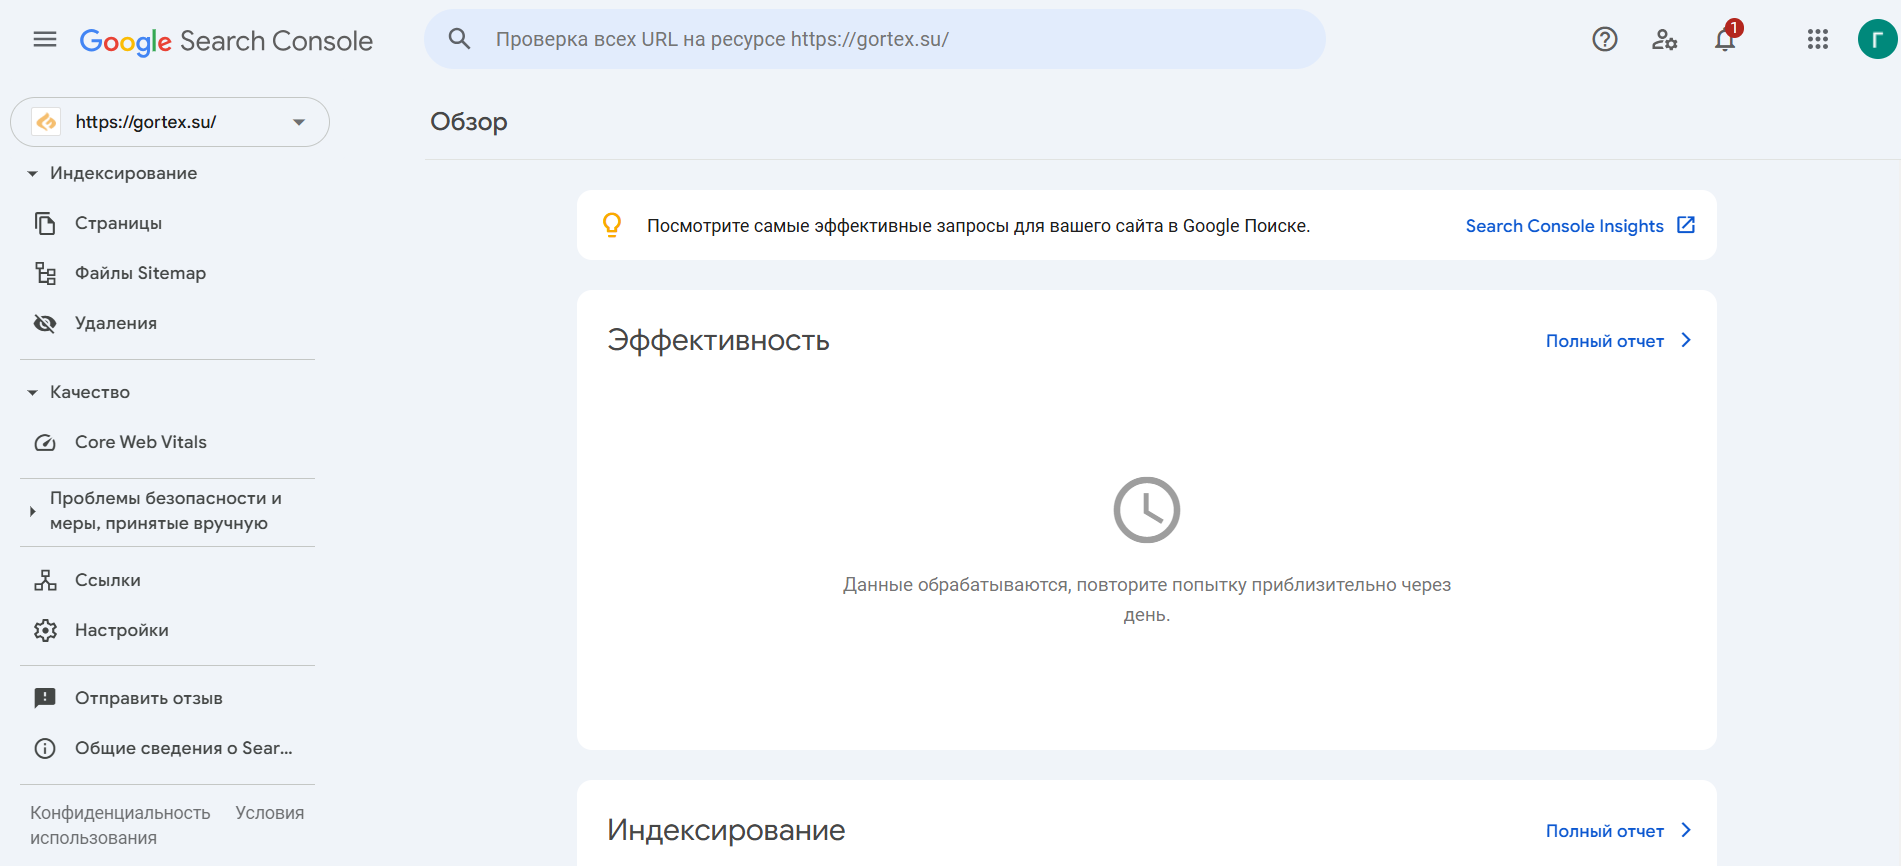The image size is (1901, 866).
Task: Click the clock icon in Эффективность card
Action: (1147, 510)
